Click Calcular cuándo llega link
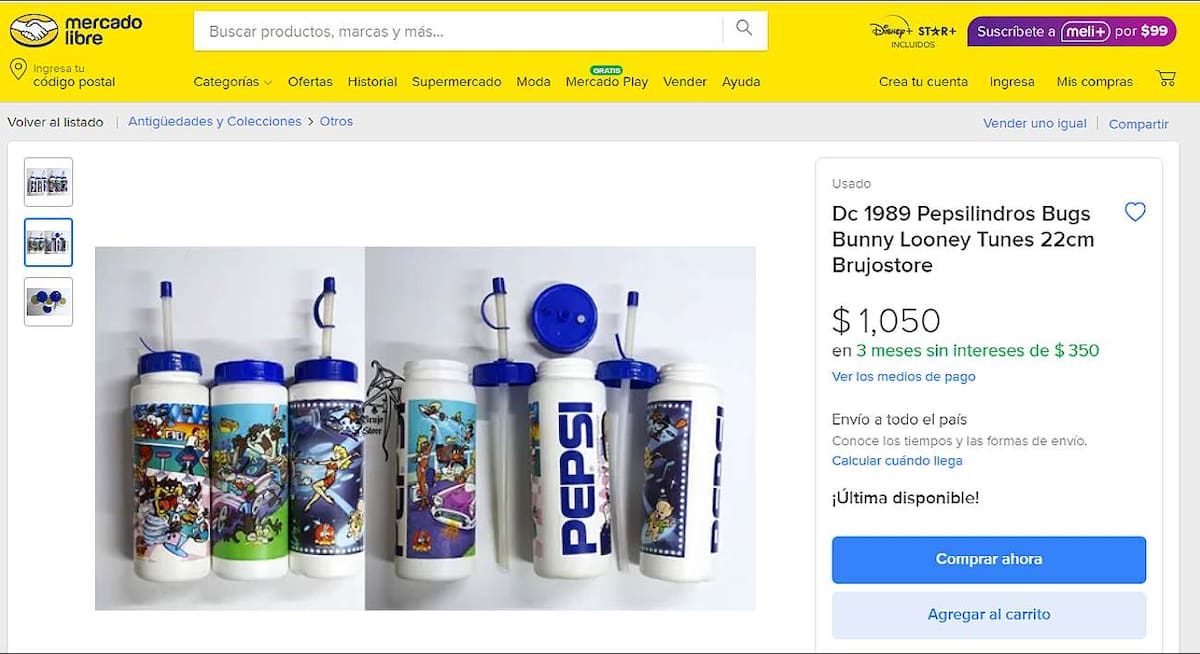Image resolution: width=1200 pixels, height=654 pixels. pos(897,461)
